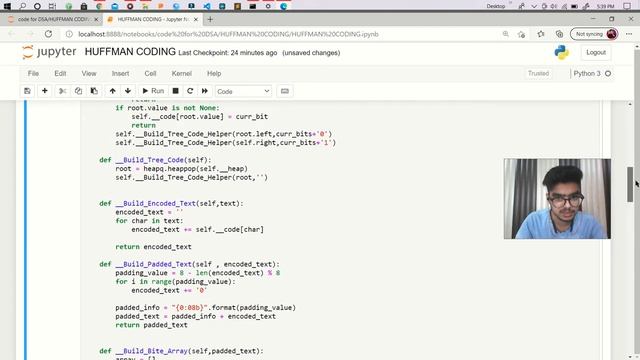
Task: Show hidden system tray icons chevron
Action: tap(533, 6)
